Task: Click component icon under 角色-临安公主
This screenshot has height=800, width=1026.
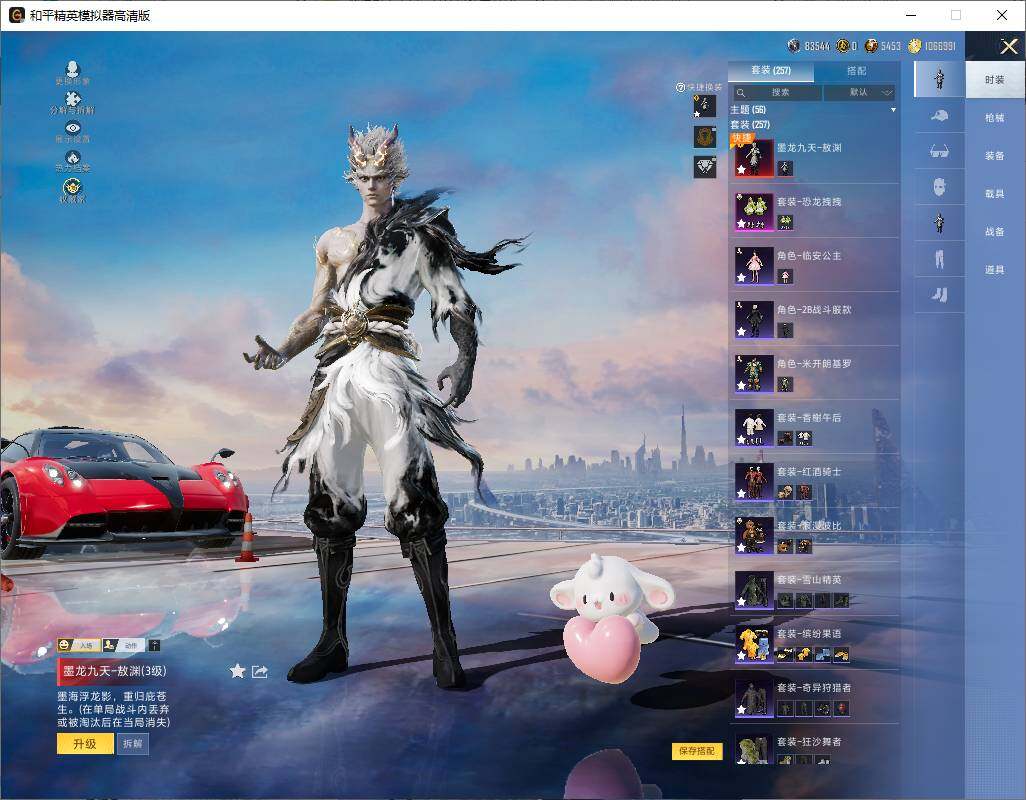Action: pyautogui.click(x=785, y=276)
